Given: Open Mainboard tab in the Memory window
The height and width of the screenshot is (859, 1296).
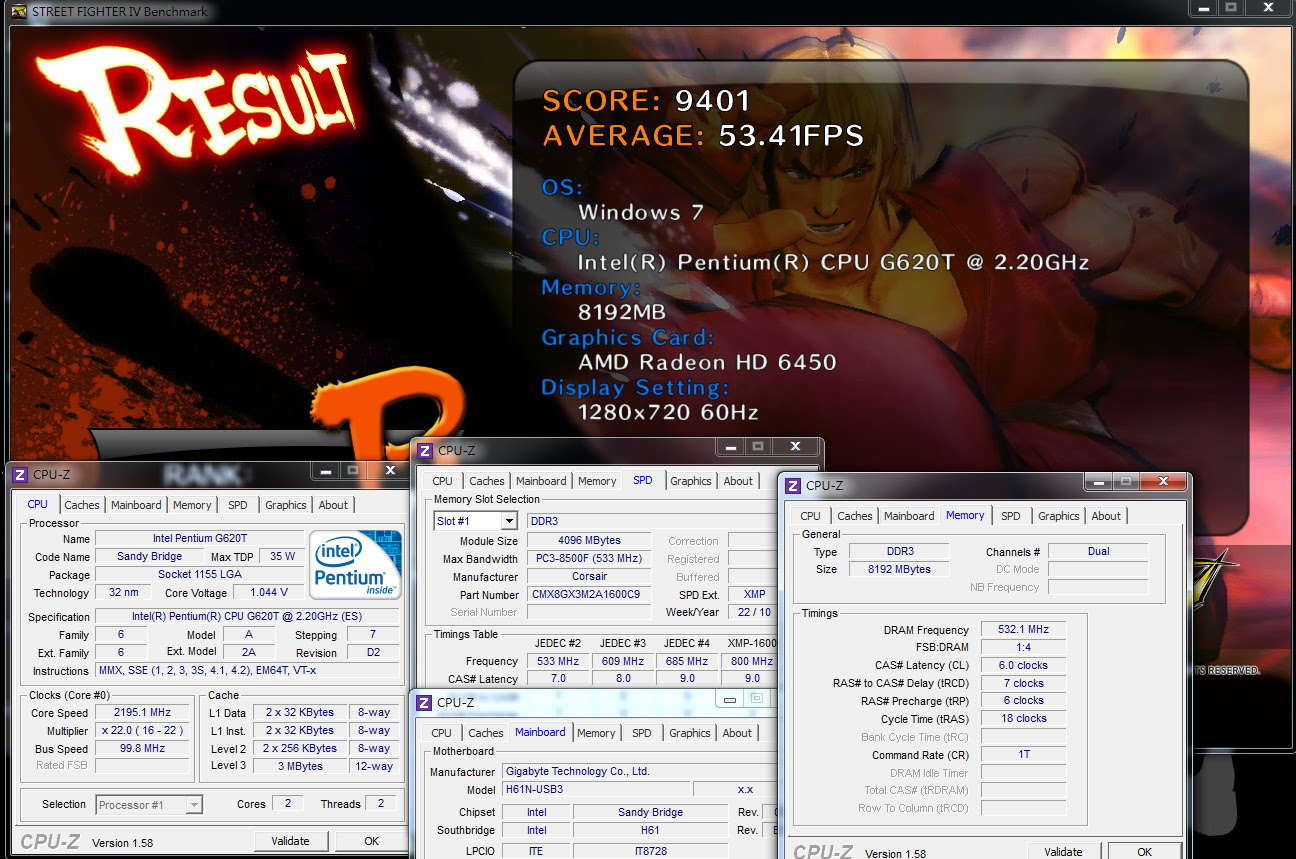Looking at the screenshot, I should pos(909,516).
